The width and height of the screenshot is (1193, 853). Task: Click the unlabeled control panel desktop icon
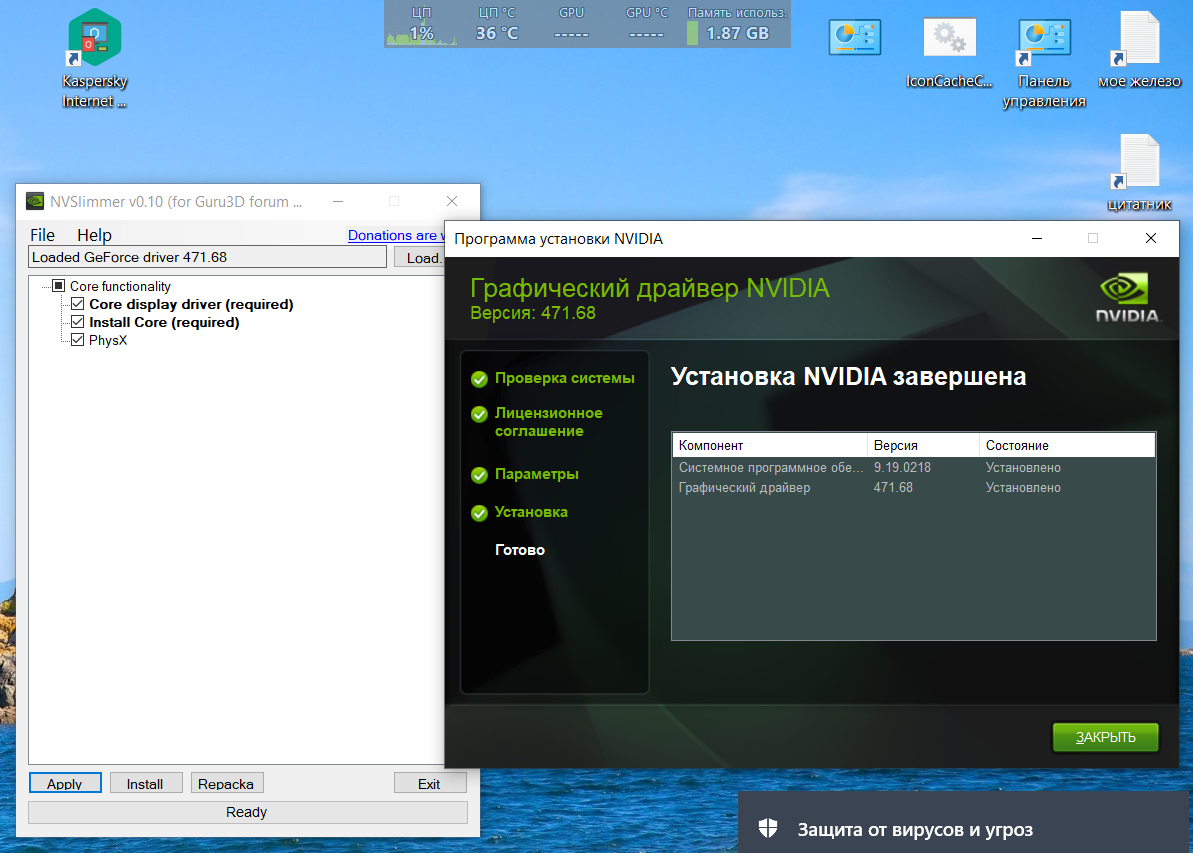854,37
